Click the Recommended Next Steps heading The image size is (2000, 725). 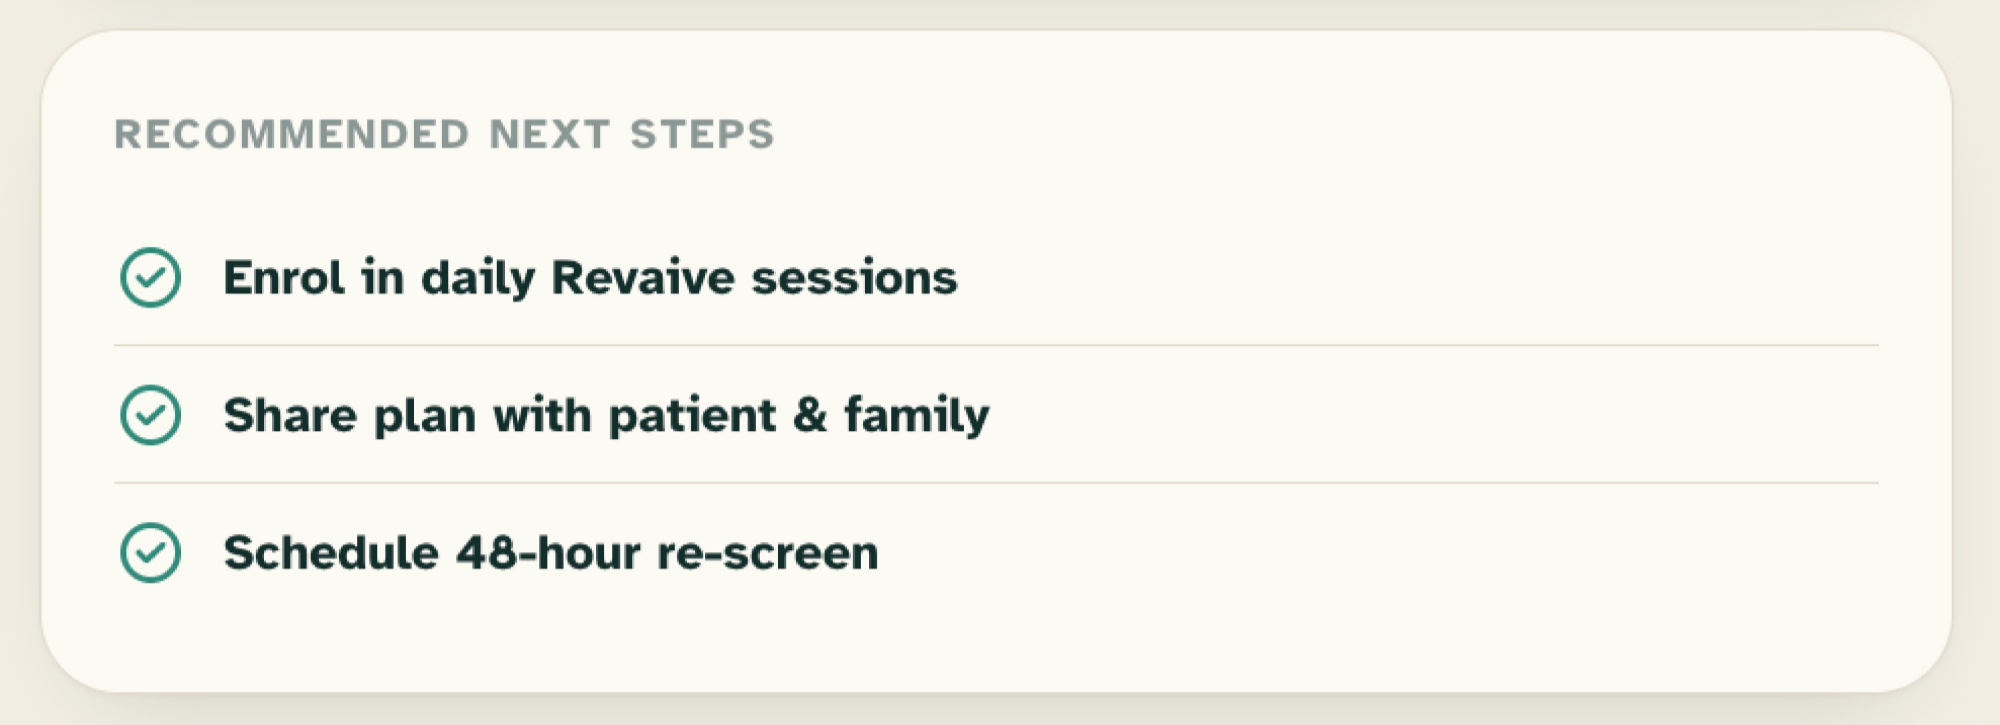coord(444,134)
